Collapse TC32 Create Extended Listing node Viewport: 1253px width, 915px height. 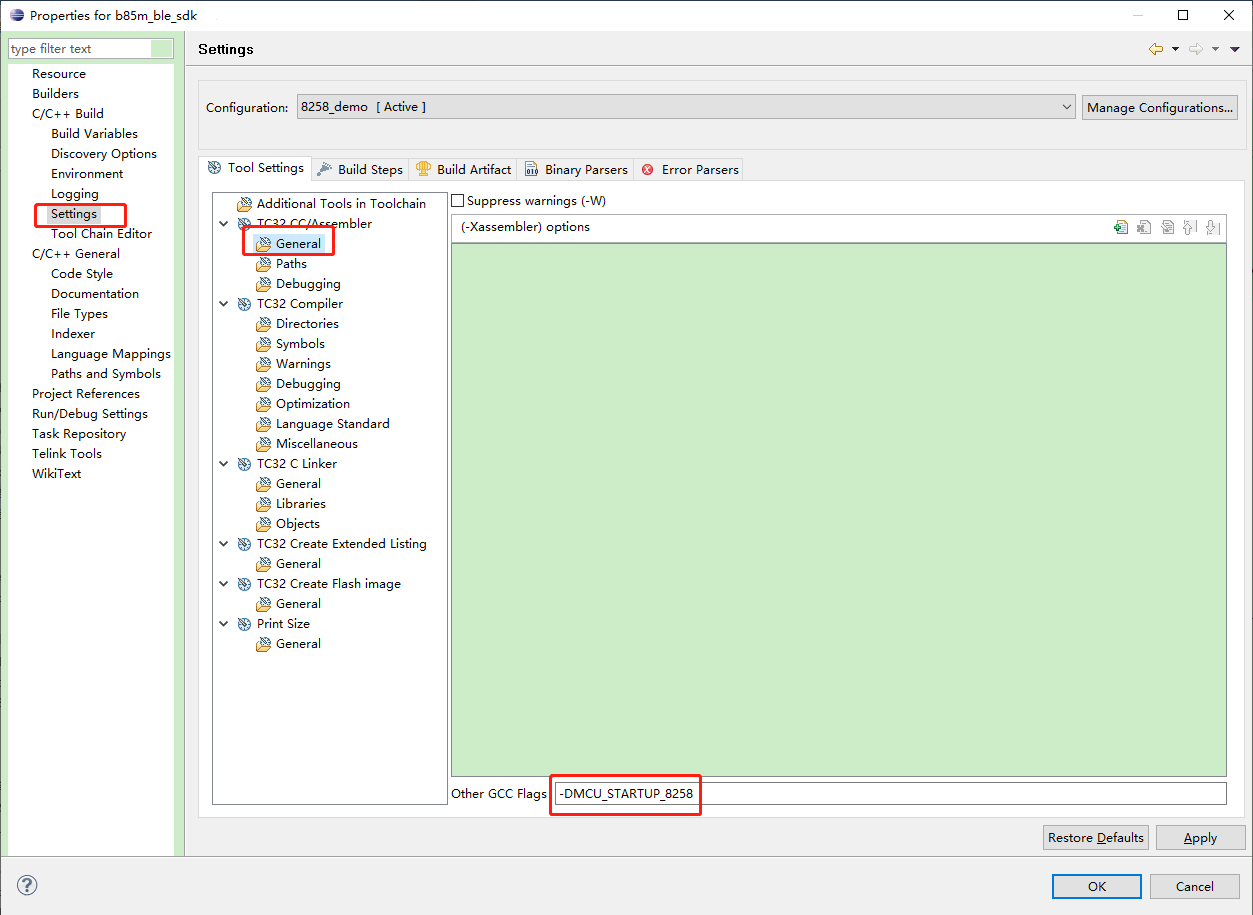(224, 543)
